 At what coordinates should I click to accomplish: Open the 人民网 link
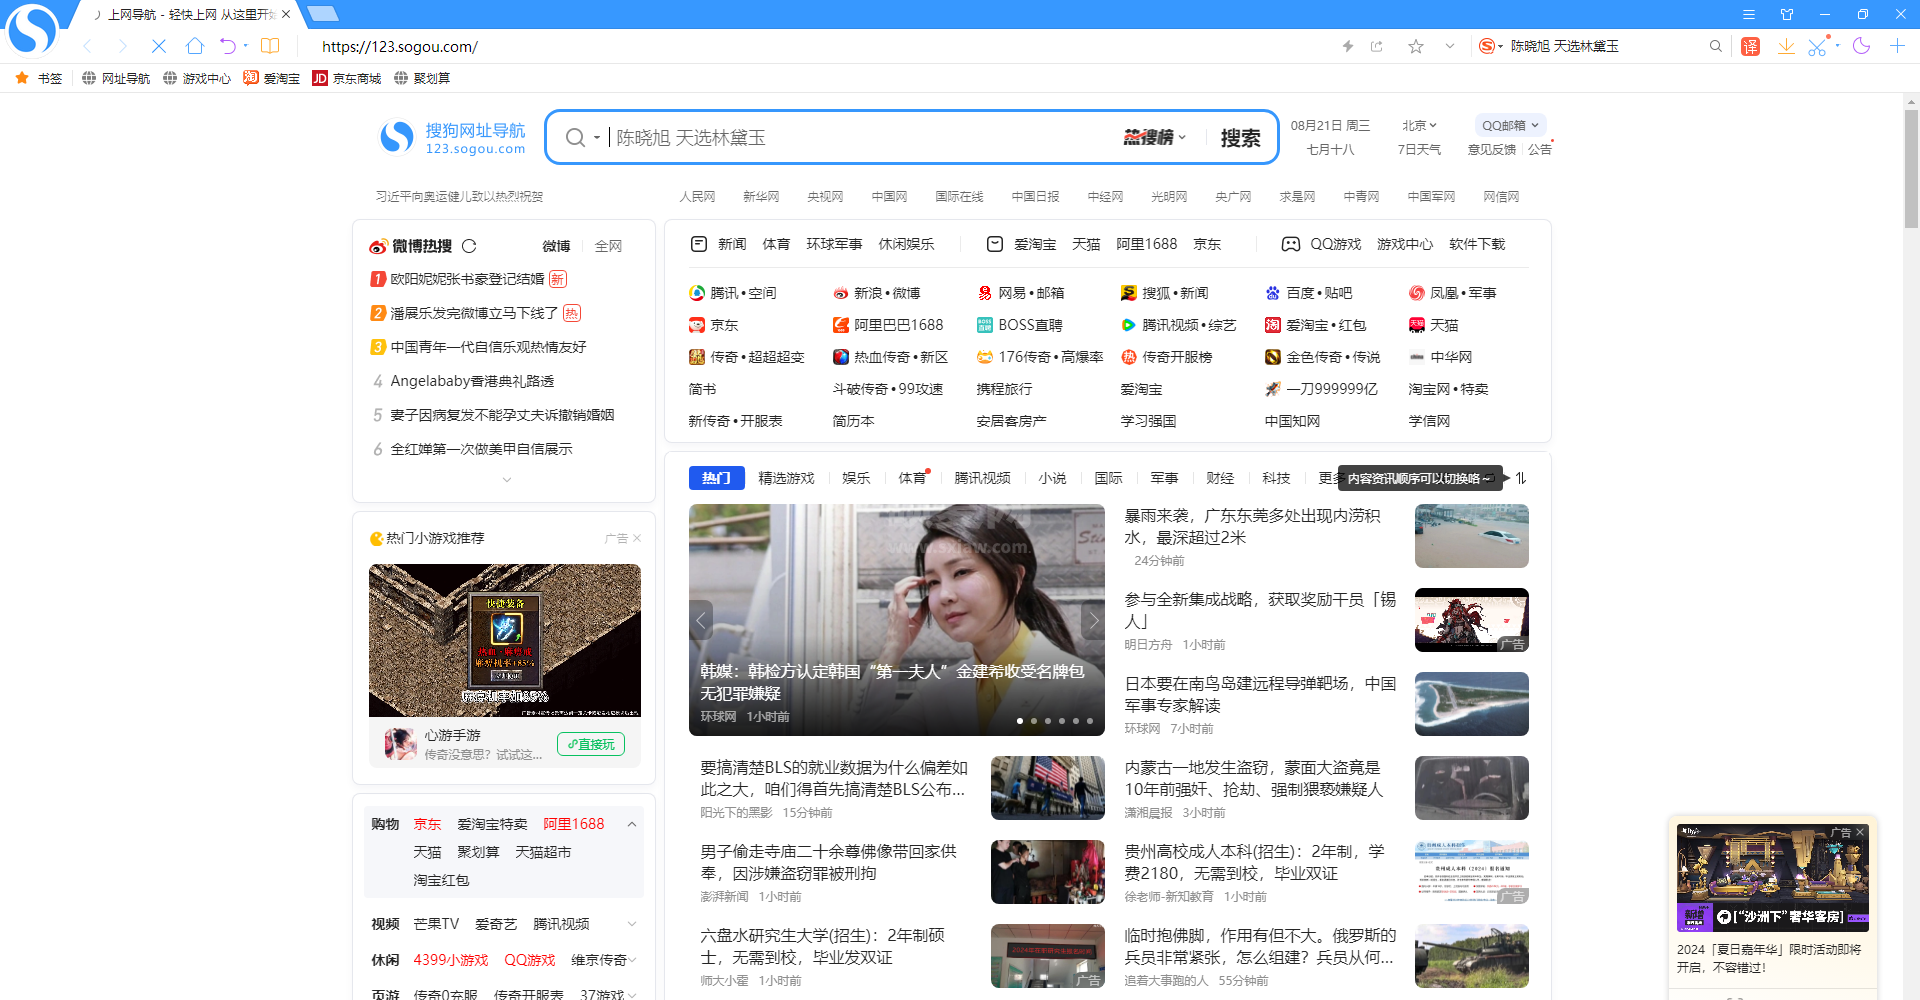click(x=697, y=197)
